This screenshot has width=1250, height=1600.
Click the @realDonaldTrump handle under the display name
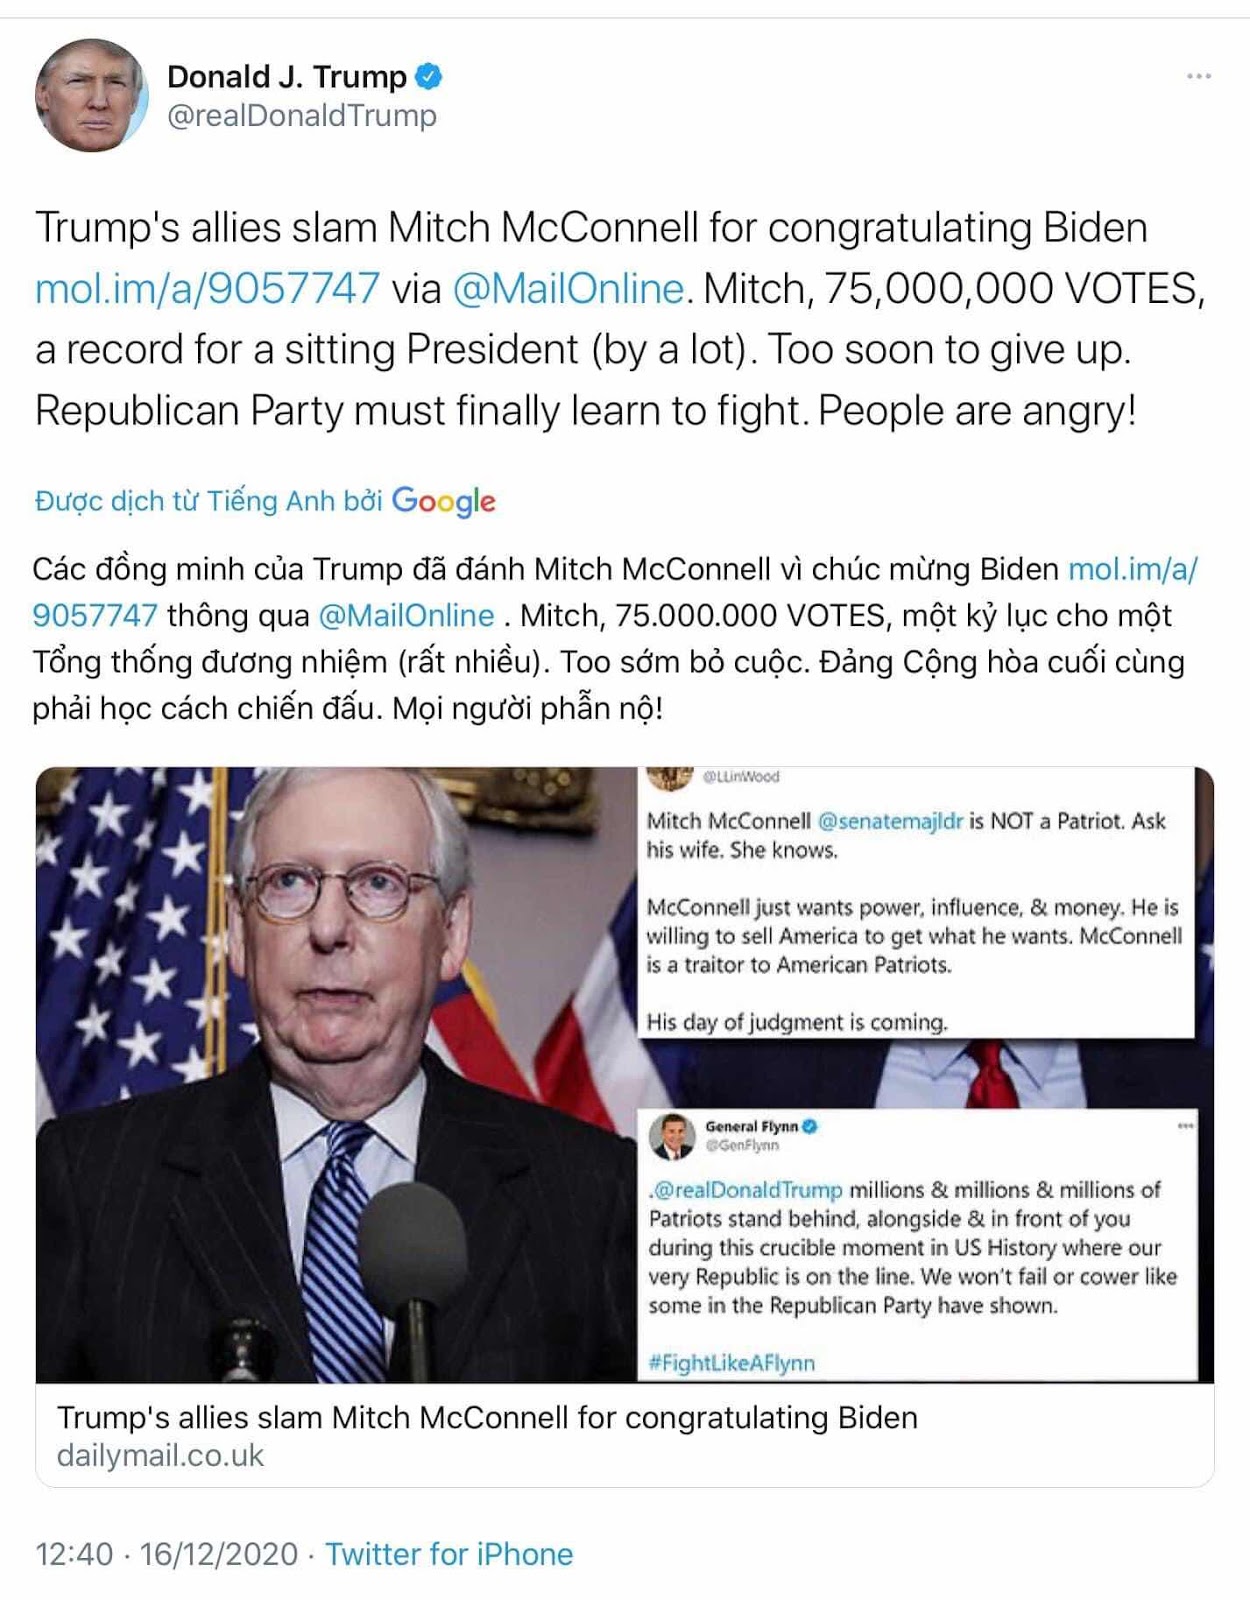click(302, 116)
